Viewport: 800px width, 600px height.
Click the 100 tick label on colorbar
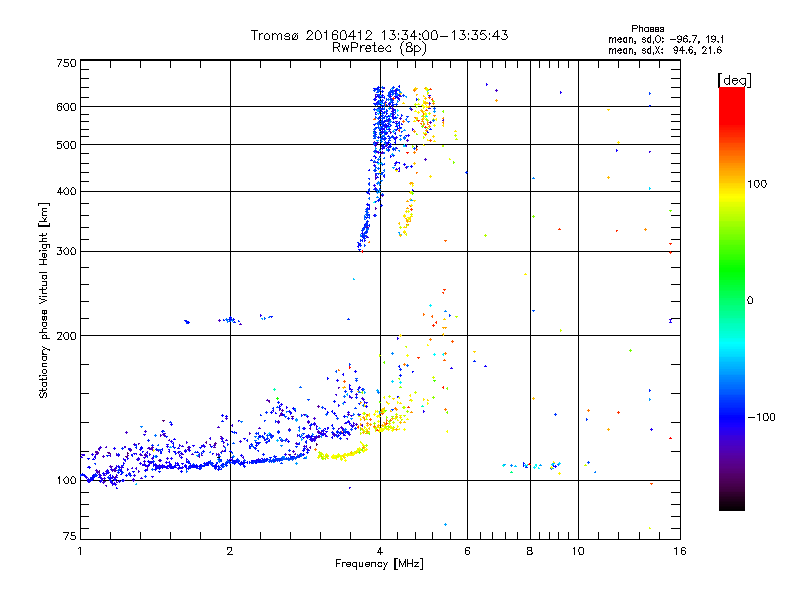click(x=758, y=184)
